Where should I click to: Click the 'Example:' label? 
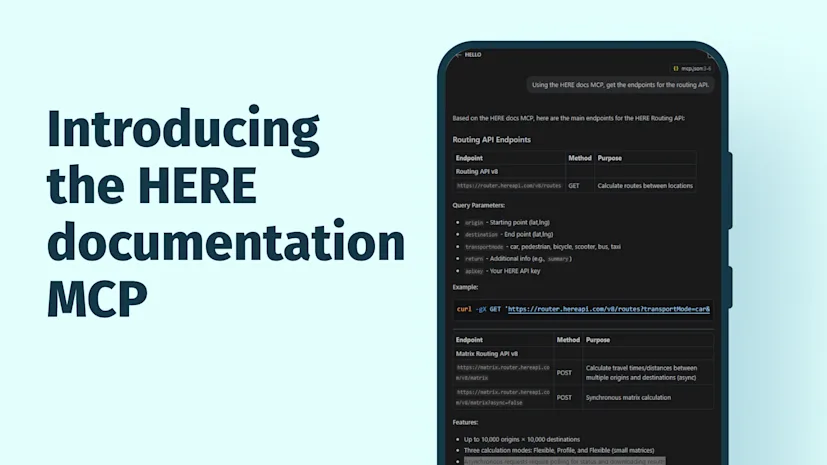pyautogui.click(x=465, y=287)
